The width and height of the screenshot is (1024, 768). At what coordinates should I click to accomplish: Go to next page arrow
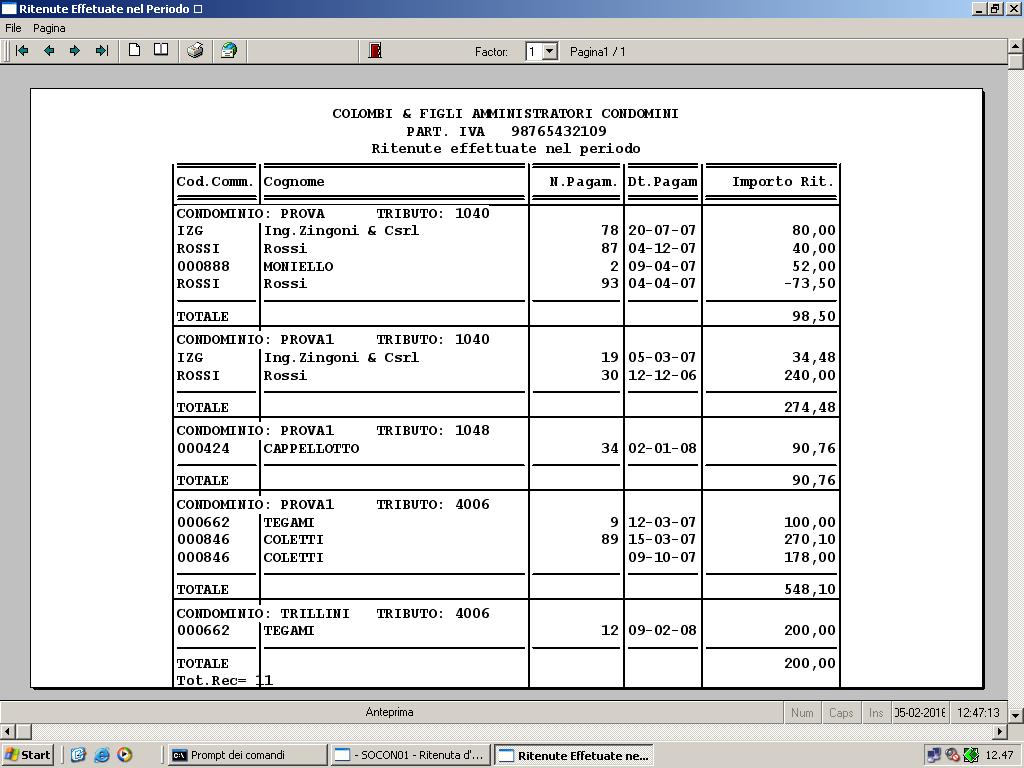(75, 51)
